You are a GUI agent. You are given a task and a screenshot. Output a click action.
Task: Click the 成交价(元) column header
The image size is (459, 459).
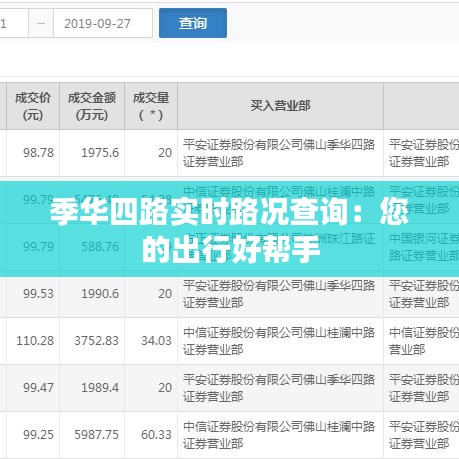(x=33, y=106)
